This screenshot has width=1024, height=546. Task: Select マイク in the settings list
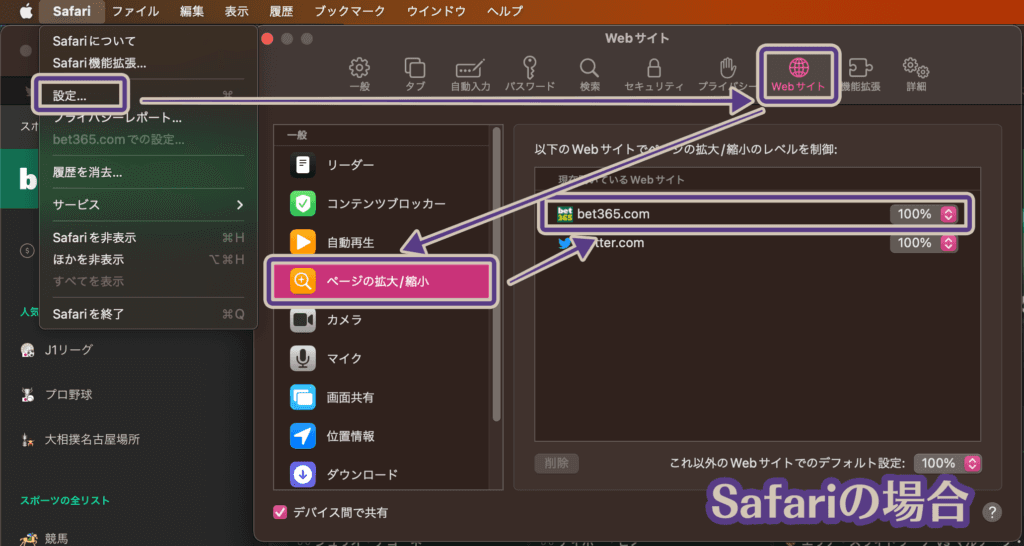point(383,359)
